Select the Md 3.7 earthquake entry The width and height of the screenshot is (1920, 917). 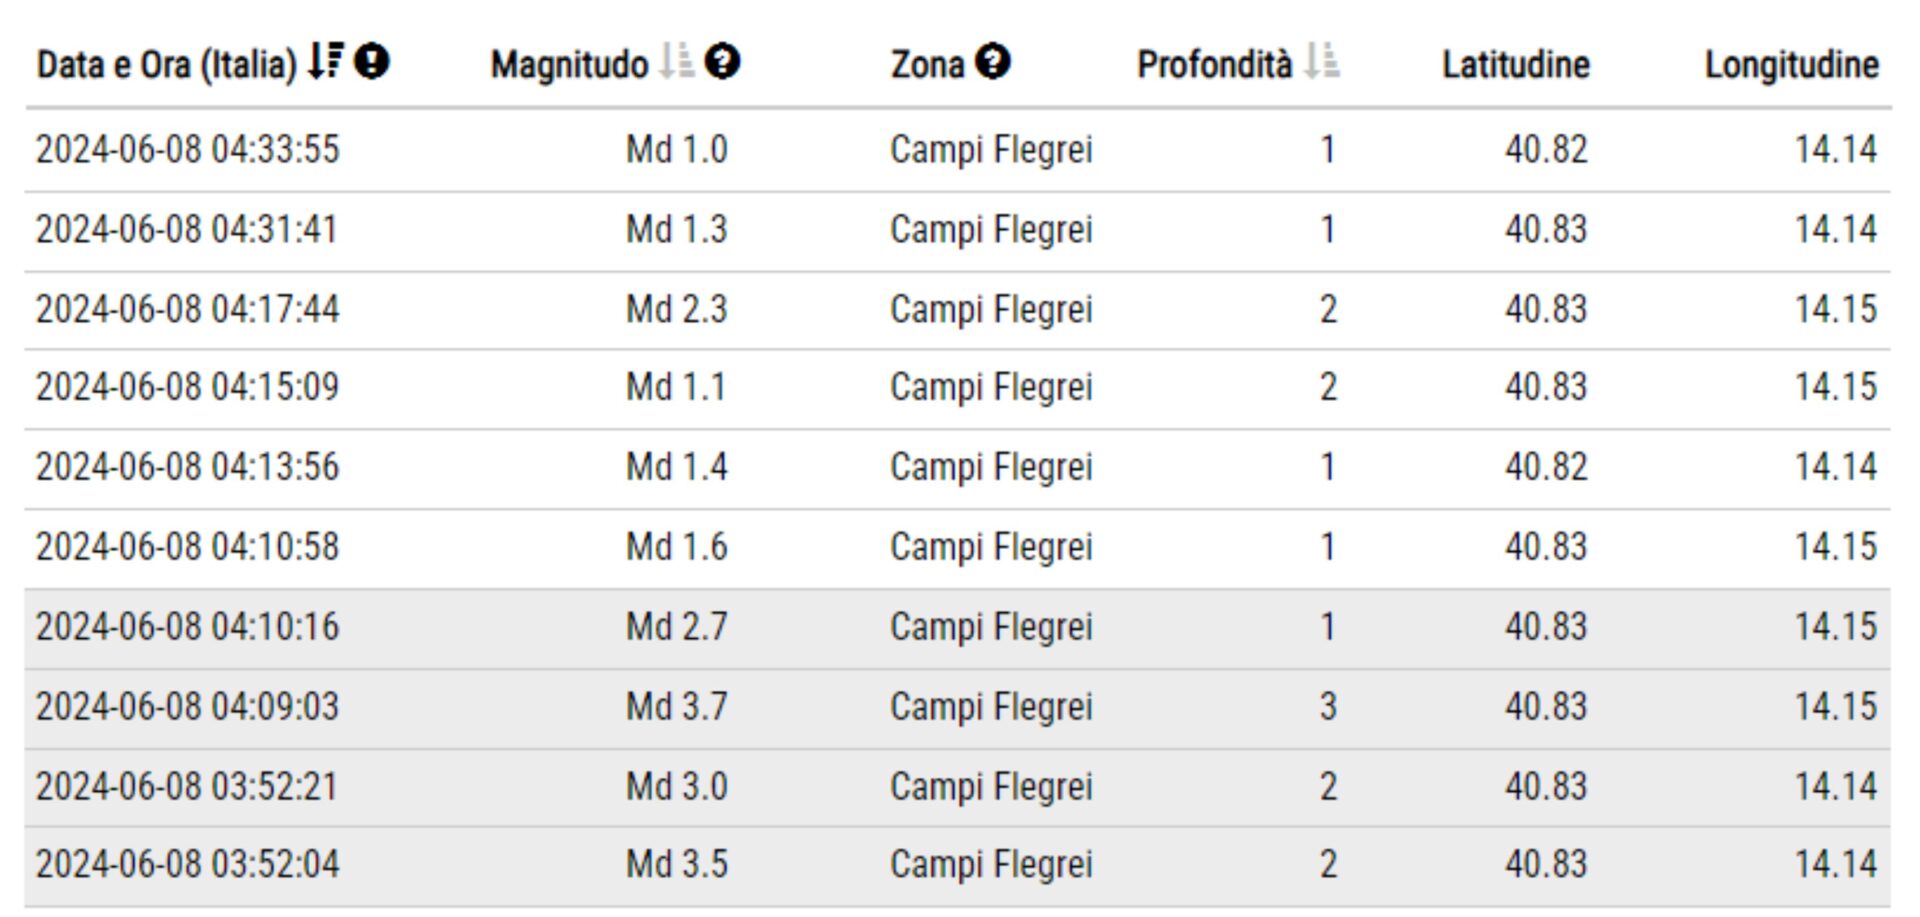point(676,707)
